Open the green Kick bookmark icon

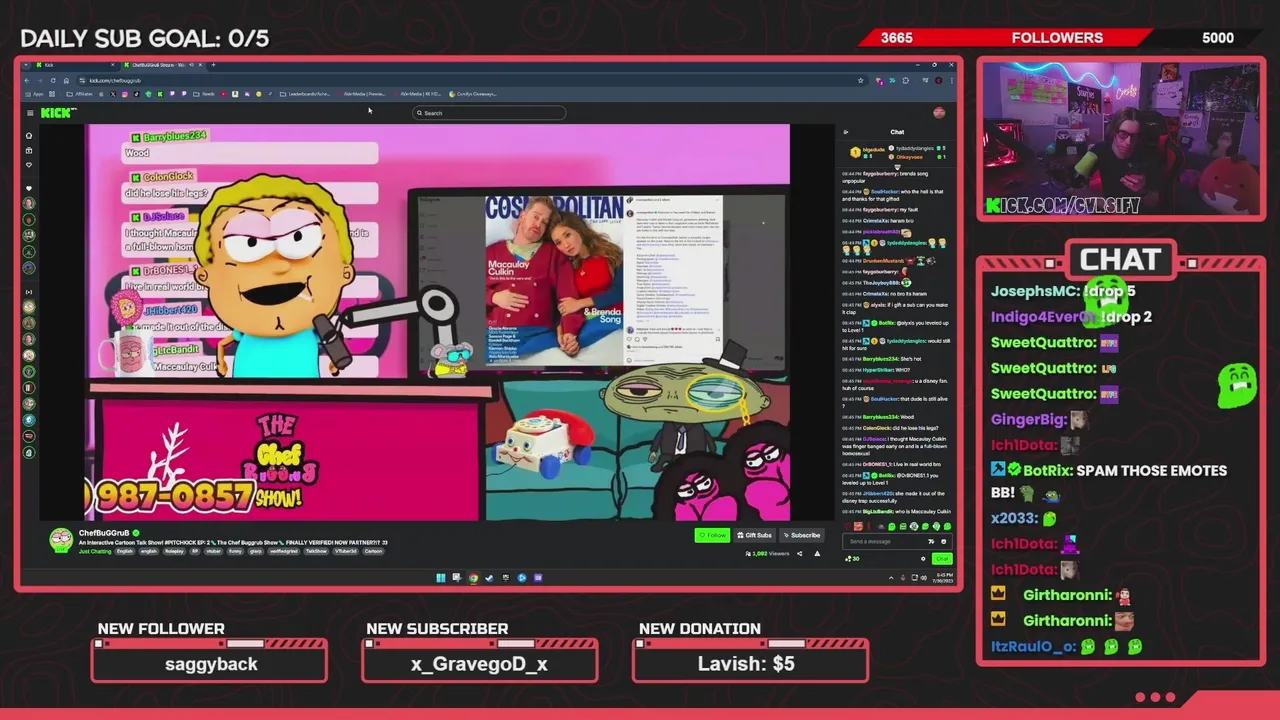(x=160, y=94)
